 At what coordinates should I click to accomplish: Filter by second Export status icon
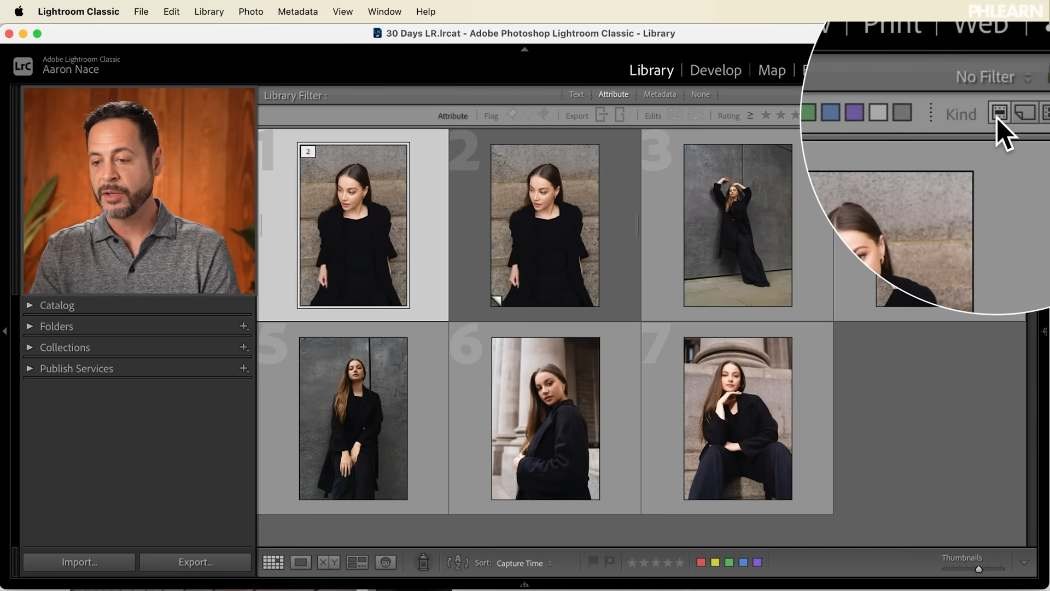tap(619, 115)
